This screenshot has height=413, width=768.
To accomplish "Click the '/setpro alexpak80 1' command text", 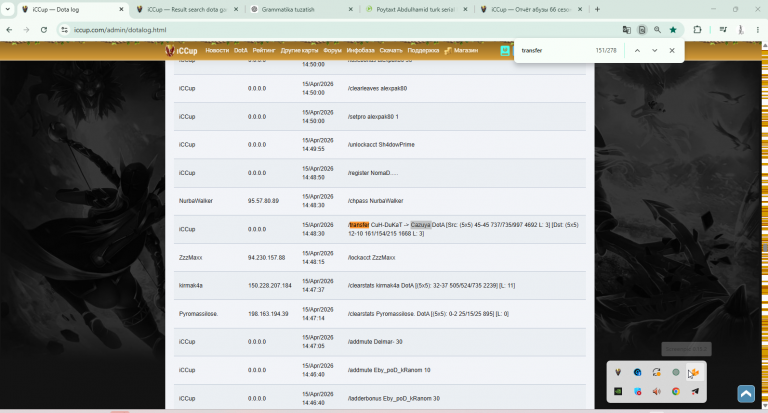I will point(373,117).
